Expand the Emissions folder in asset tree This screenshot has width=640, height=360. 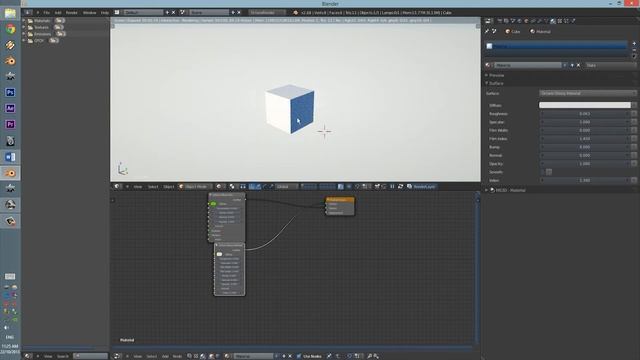point(24,34)
